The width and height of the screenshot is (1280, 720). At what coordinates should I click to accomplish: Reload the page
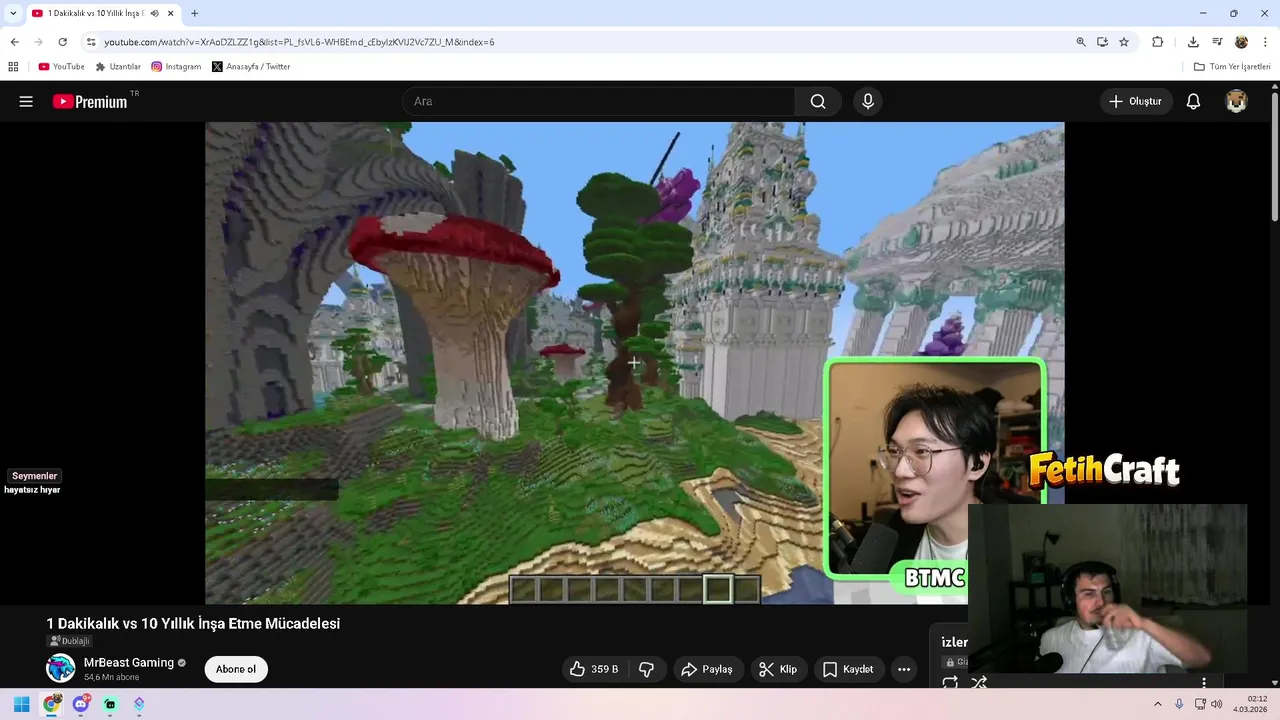tap(62, 42)
